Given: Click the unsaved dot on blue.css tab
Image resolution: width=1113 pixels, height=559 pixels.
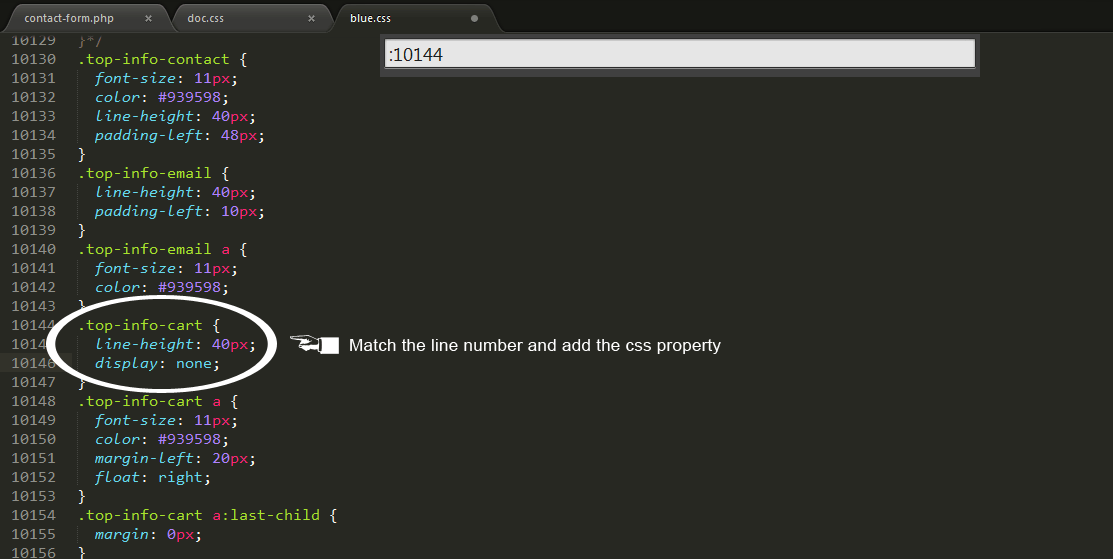Looking at the screenshot, I should pyautogui.click(x=474, y=18).
